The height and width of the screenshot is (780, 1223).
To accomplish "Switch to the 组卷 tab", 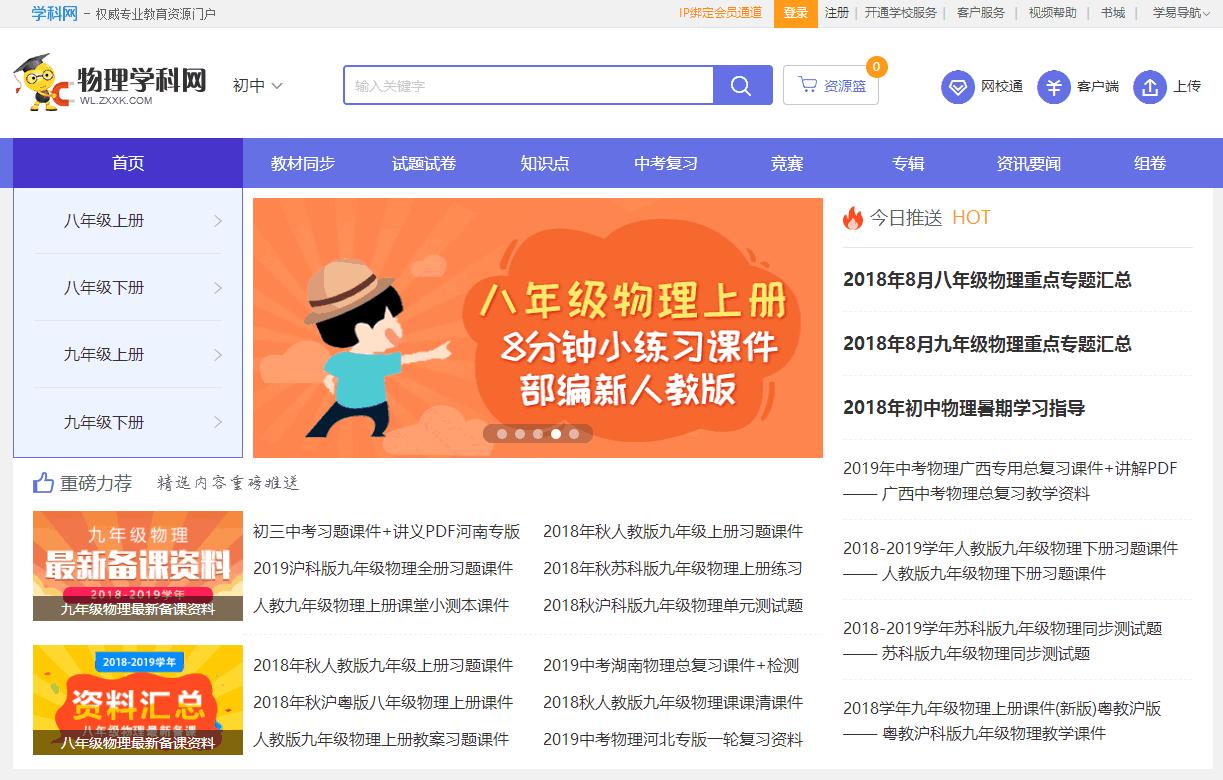I will tap(1149, 163).
